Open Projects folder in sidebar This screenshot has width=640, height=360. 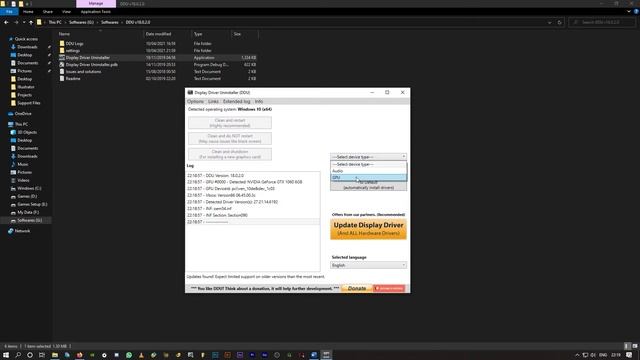(x=24, y=95)
